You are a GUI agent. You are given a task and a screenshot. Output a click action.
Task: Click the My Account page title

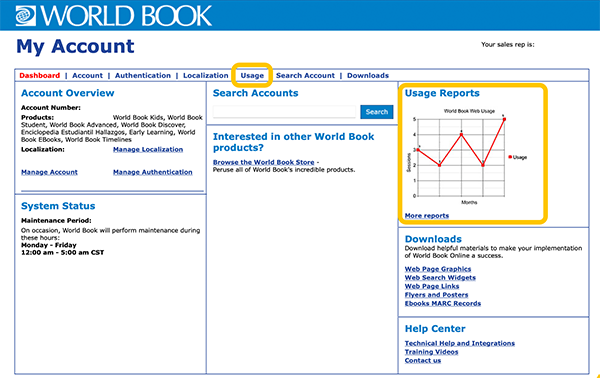click(75, 47)
